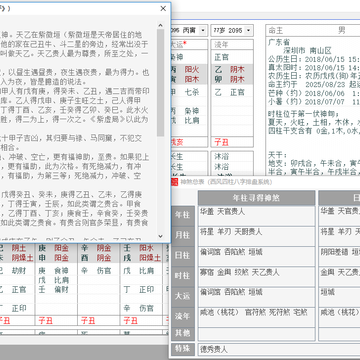Click the 卯 阴木 branch in the 流年 column

coord(230,79)
